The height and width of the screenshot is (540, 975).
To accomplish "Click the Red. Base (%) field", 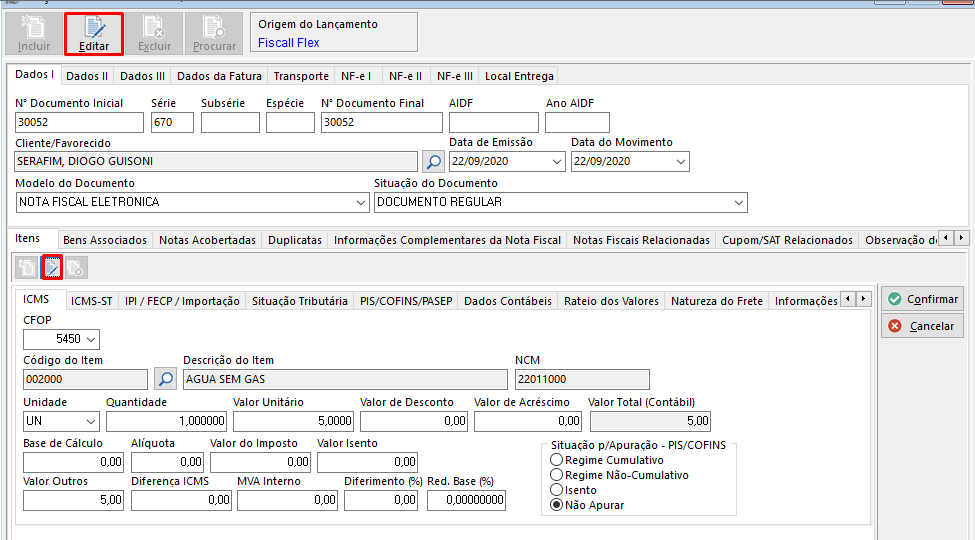I will pyautogui.click(x=466, y=500).
